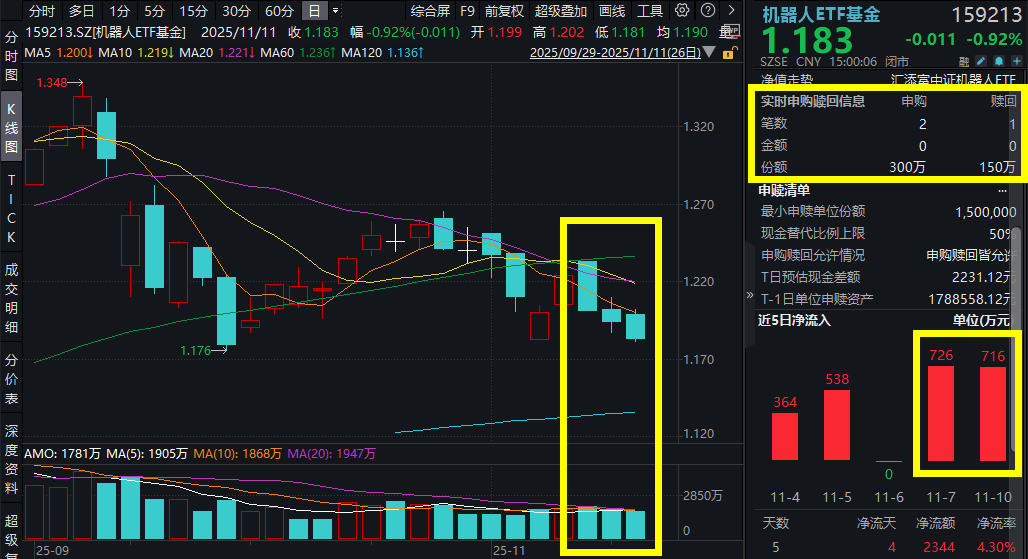Click the WP icon next to average price
The image size is (1028, 559).
click(732, 31)
